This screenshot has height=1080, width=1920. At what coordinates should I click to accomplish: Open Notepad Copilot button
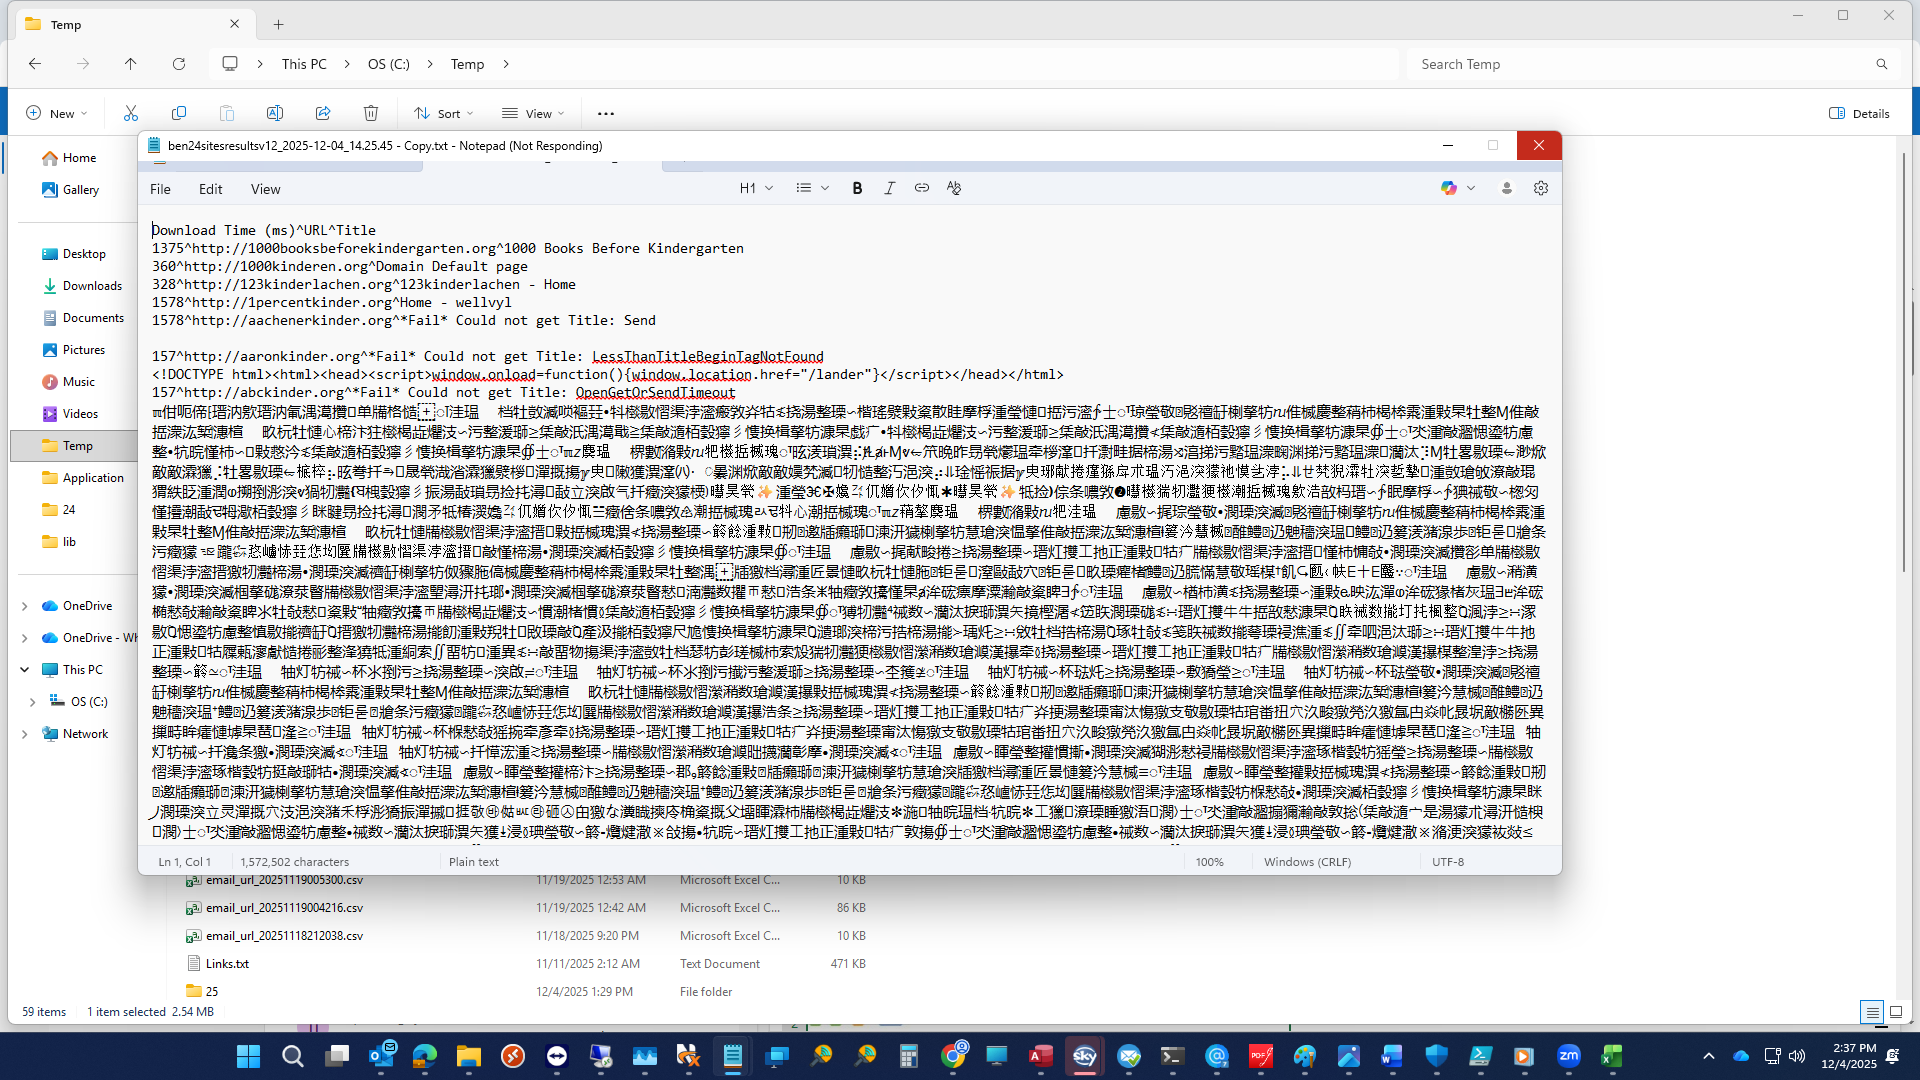[x=1449, y=188]
